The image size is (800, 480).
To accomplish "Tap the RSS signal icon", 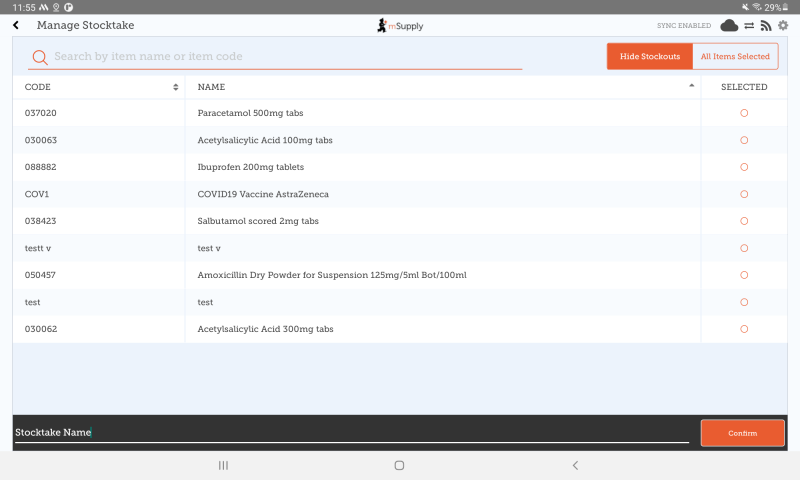I will click(766, 25).
